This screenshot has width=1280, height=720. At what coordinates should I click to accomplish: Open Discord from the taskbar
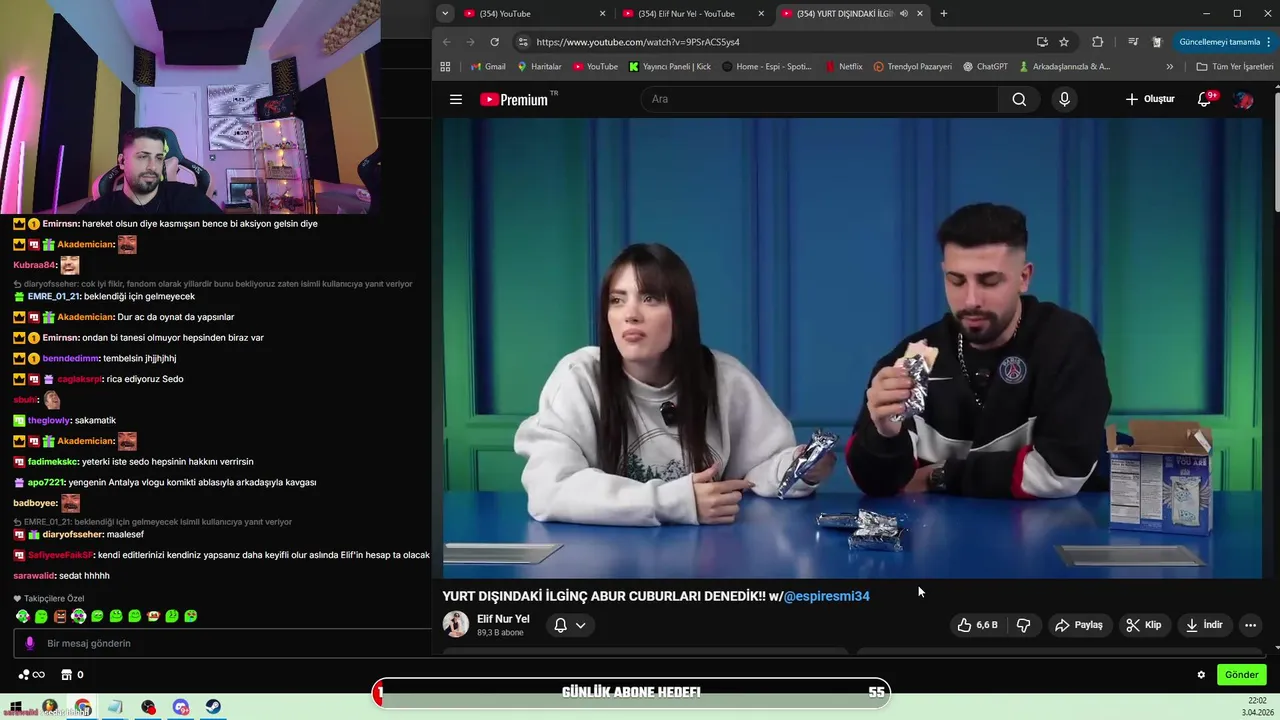tap(181, 707)
